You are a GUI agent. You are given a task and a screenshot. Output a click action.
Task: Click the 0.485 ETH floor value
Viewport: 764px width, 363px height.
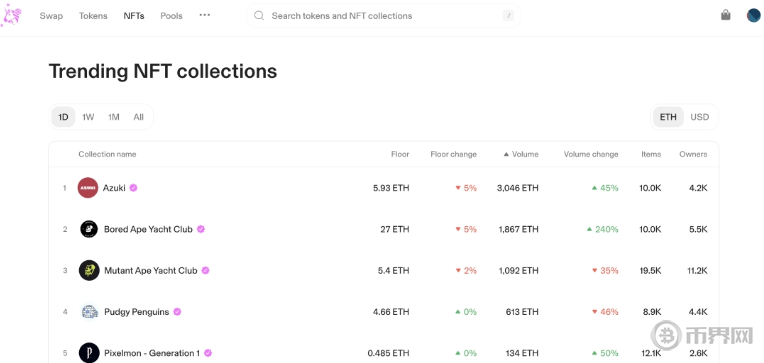[x=389, y=353]
